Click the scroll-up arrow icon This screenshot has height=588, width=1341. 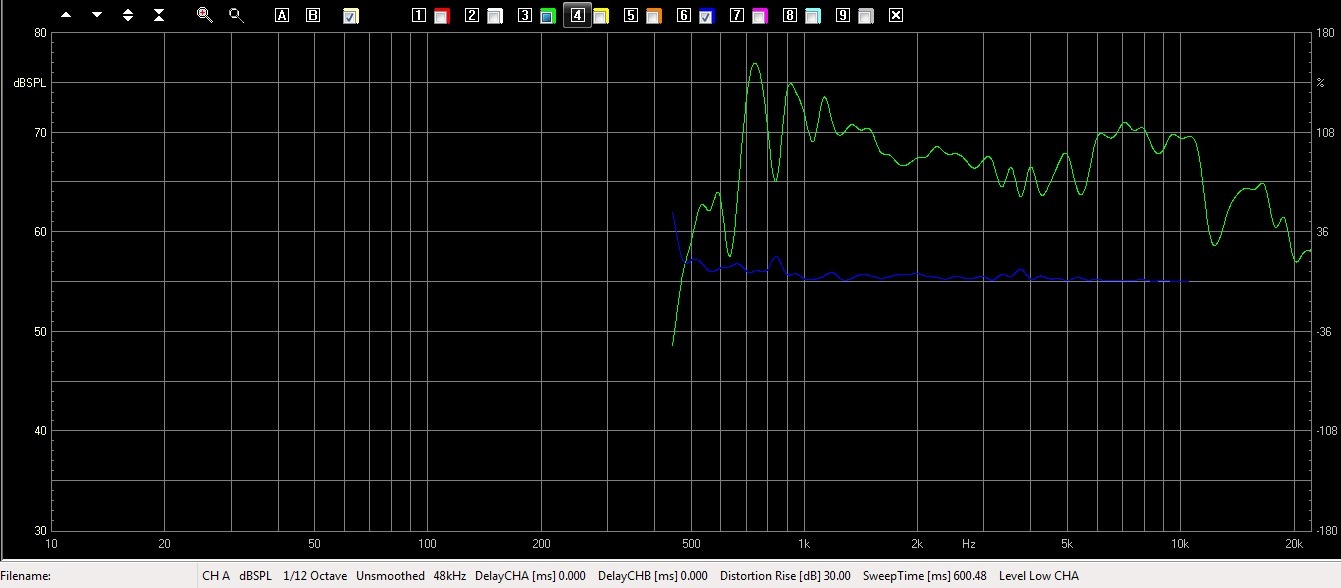pos(66,16)
